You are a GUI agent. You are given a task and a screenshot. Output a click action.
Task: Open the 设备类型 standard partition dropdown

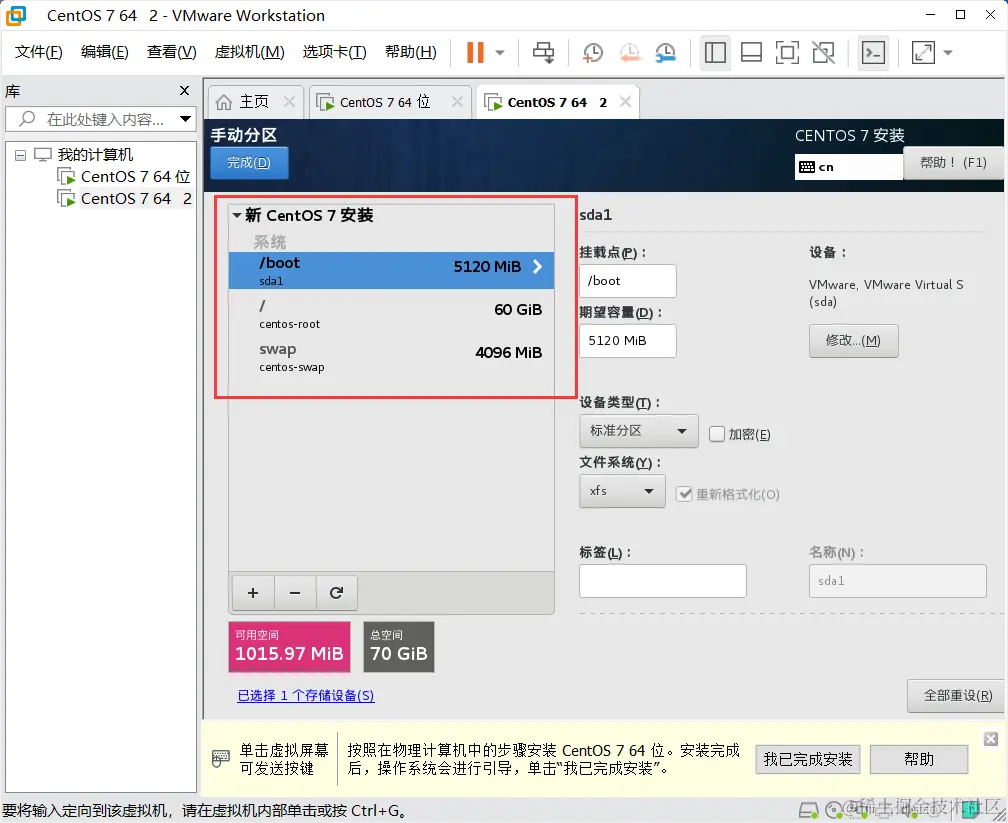638,431
